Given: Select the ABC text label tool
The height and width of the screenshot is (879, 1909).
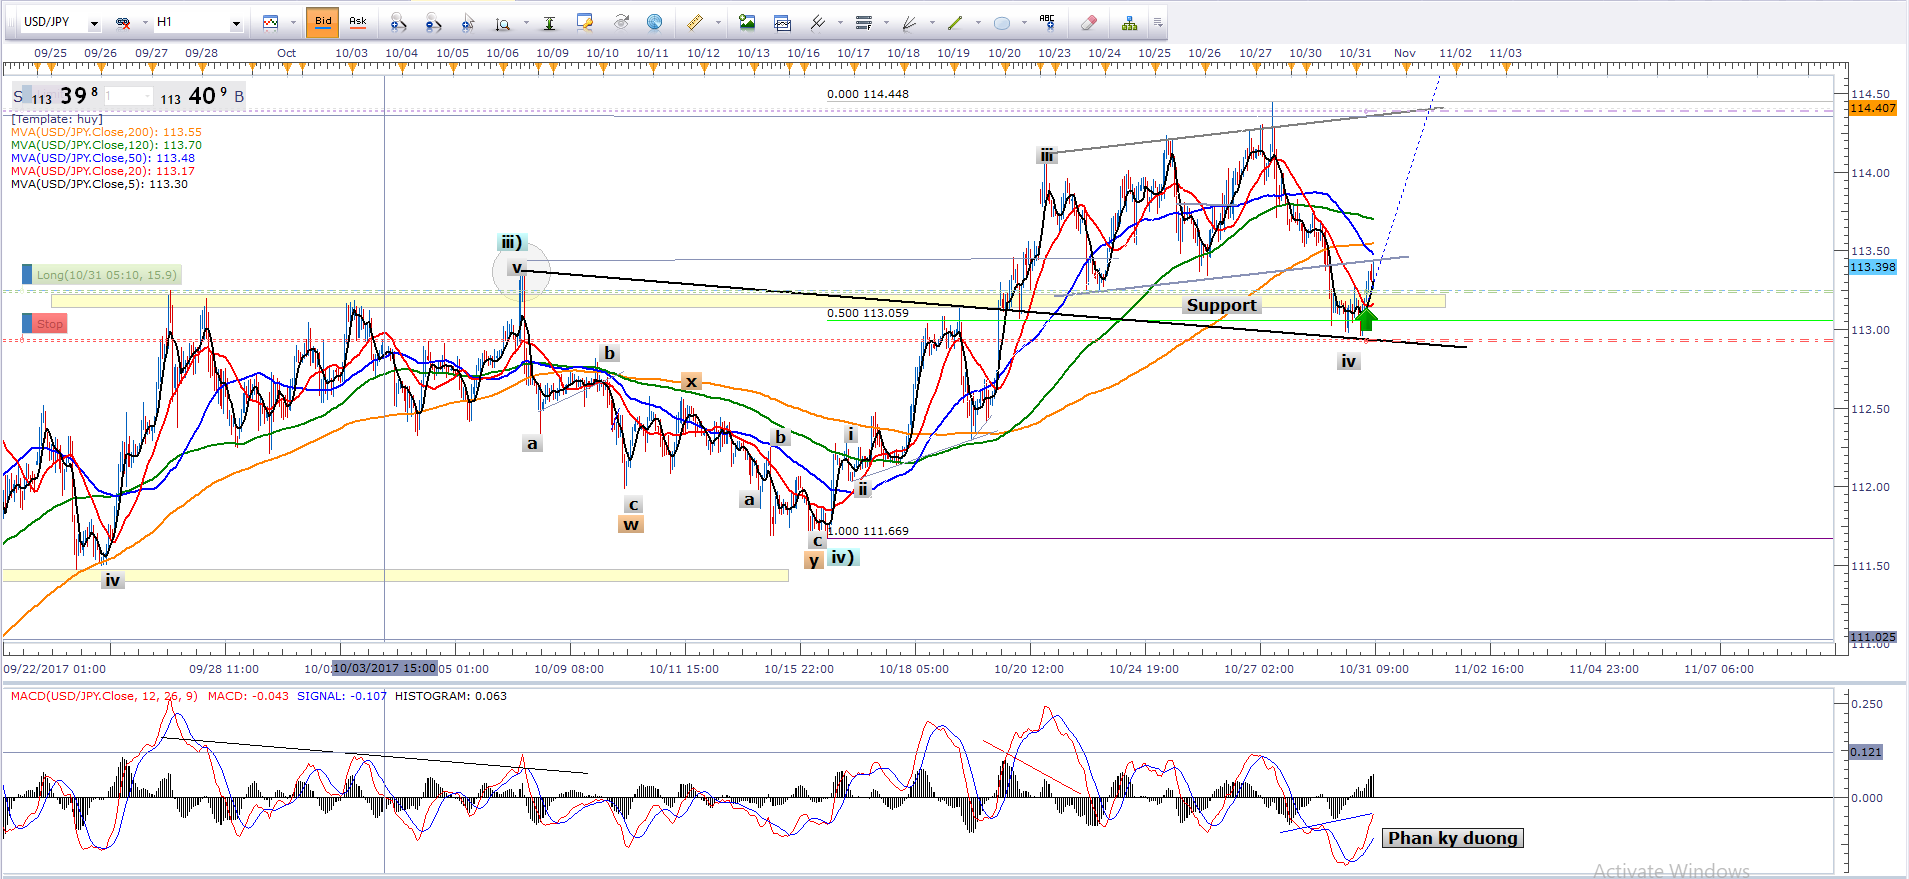Looking at the screenshot, I should (1047, 22).
